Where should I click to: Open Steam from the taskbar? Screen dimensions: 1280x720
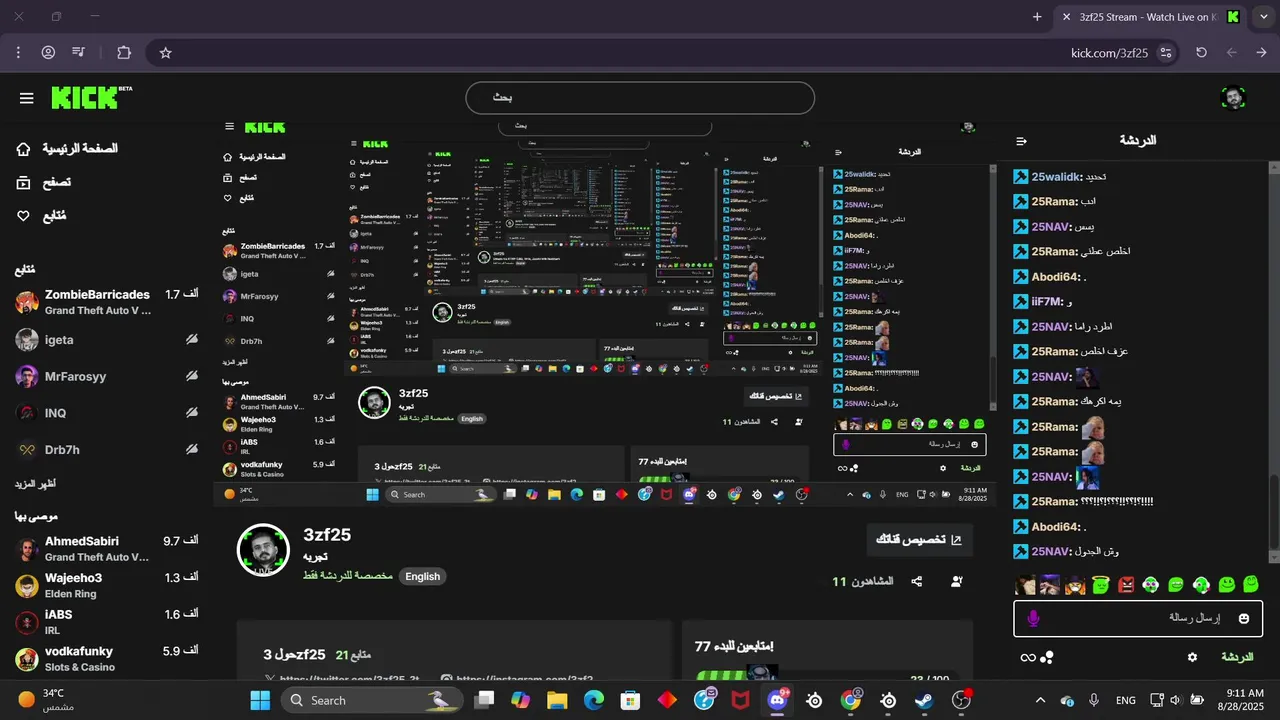tap(924, 700)
